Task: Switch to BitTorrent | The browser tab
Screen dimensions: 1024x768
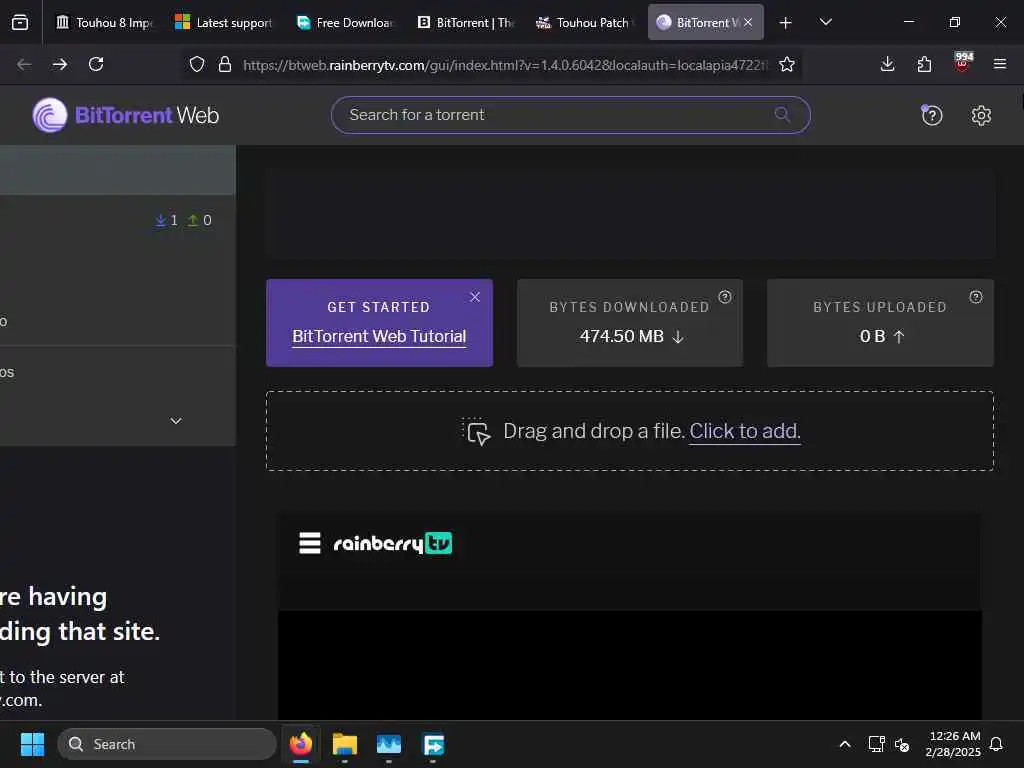Action: (x=466, y=22)
